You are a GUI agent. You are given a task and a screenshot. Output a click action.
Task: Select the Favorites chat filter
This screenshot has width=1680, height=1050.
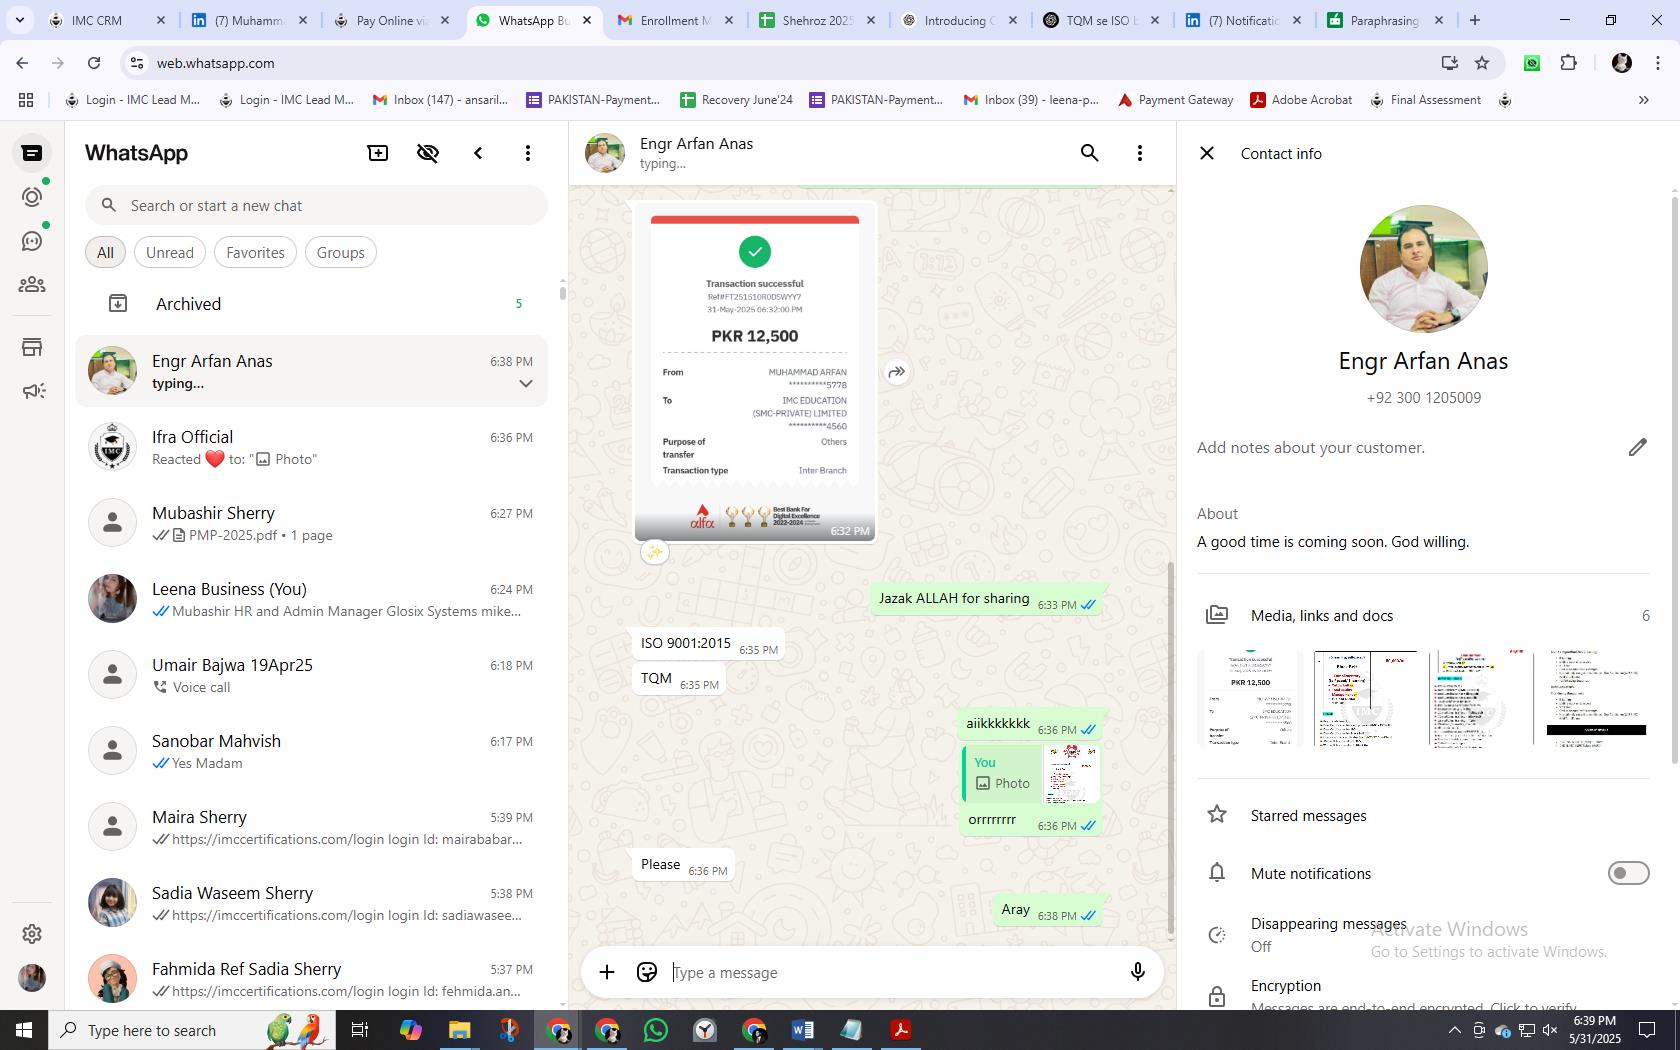pos(255,252)
